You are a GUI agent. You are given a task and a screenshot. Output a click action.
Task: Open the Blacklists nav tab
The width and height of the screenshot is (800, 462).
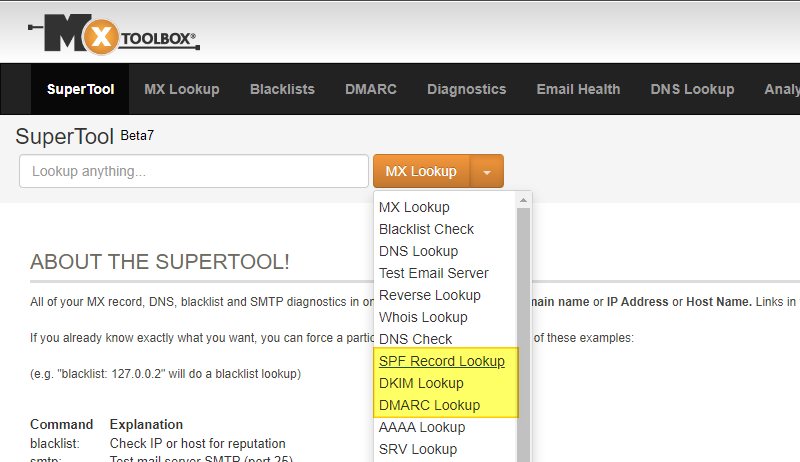tap(282, 89)
